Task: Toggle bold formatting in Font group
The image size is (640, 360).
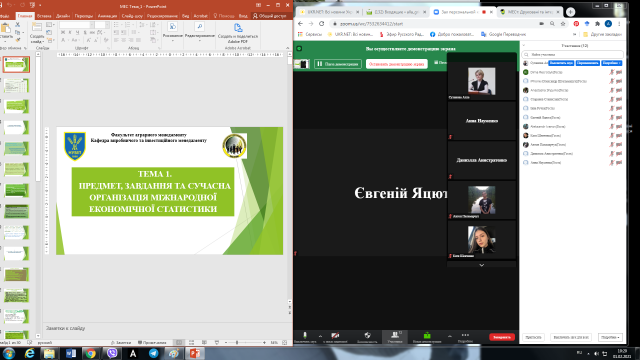Action: pyautogui.click(x=63, y=32)
